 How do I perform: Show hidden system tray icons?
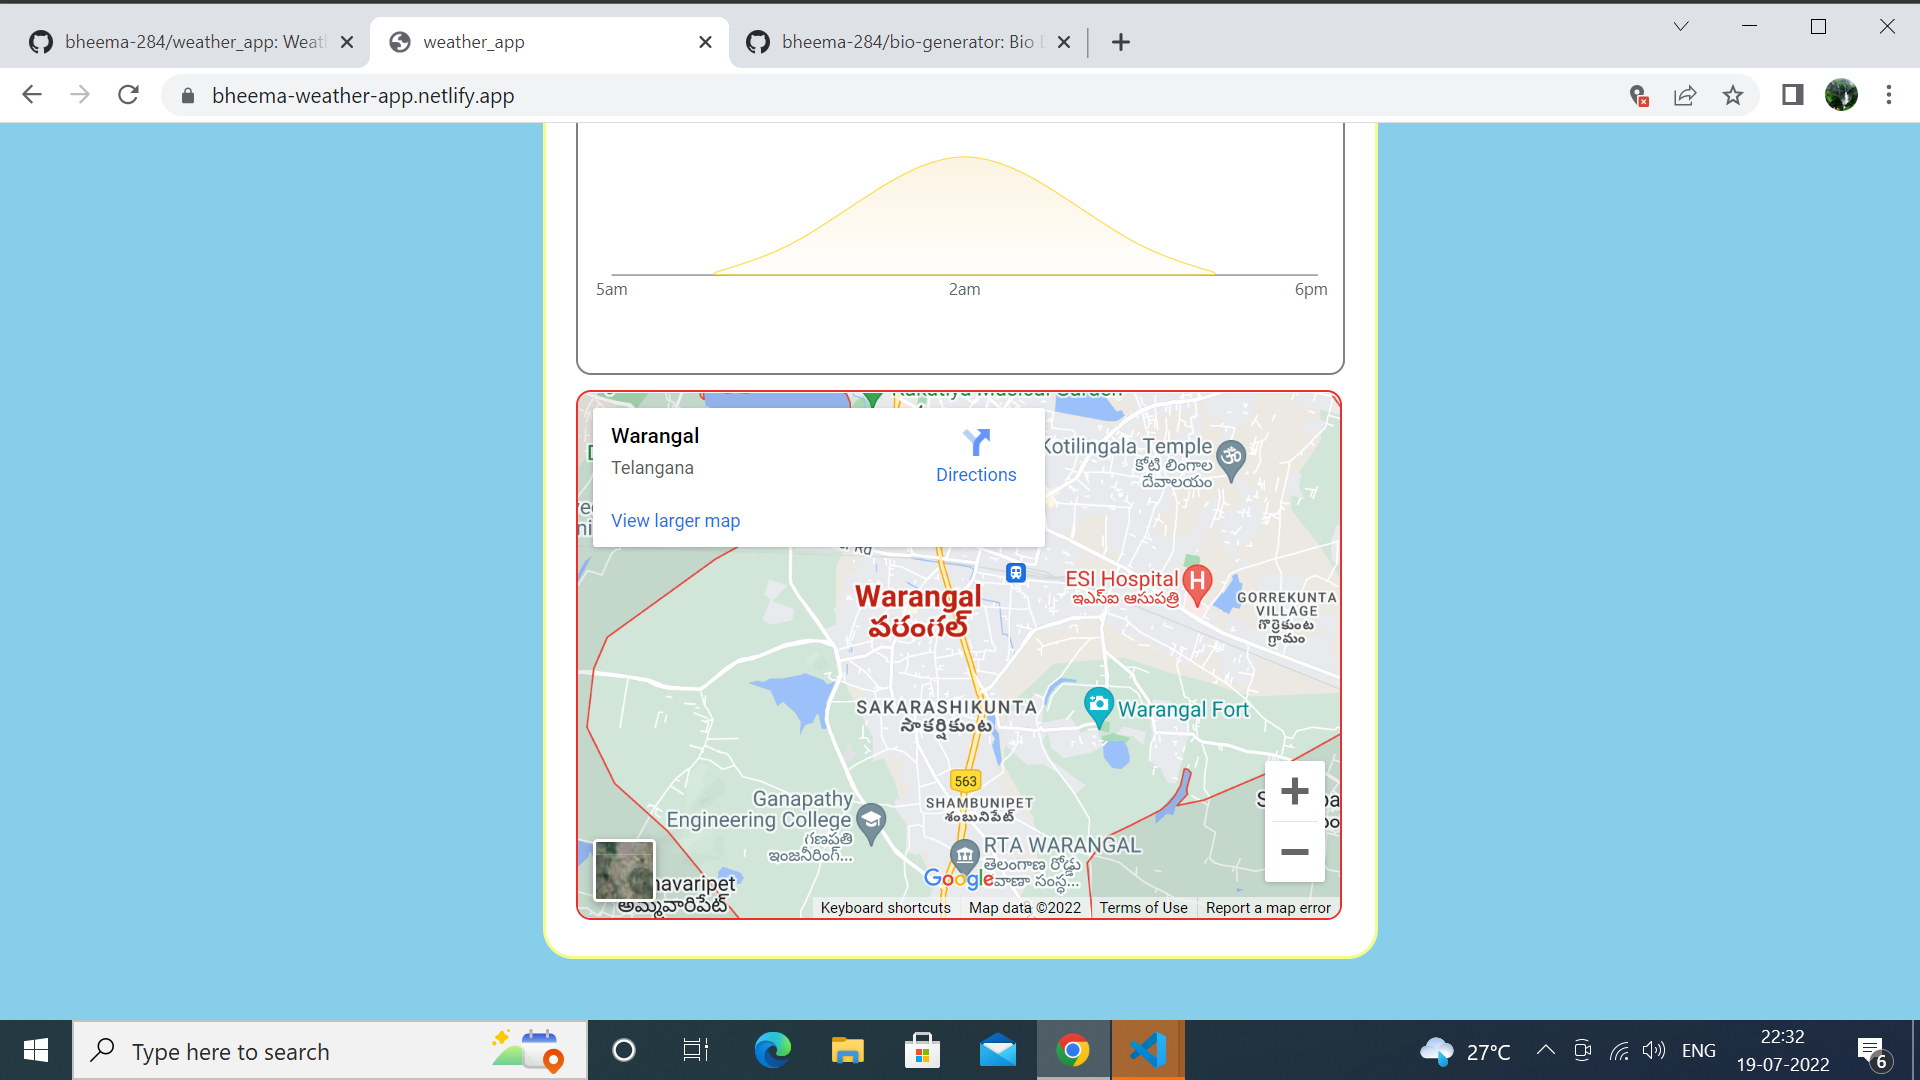1545,1050
